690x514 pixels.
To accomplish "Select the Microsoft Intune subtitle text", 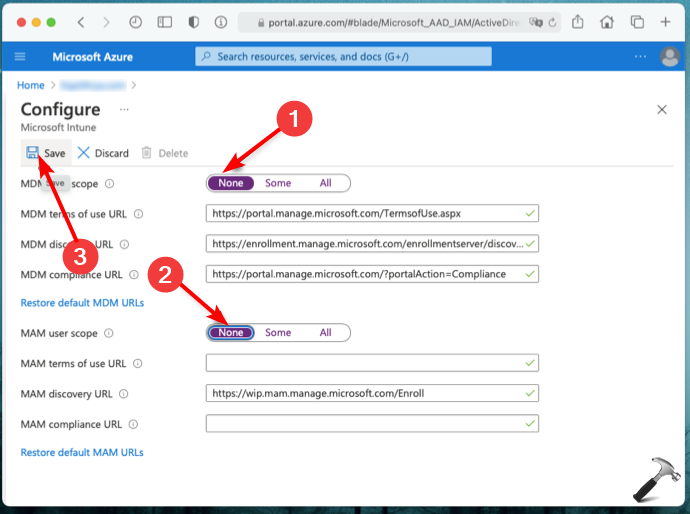I will [58, 128].
